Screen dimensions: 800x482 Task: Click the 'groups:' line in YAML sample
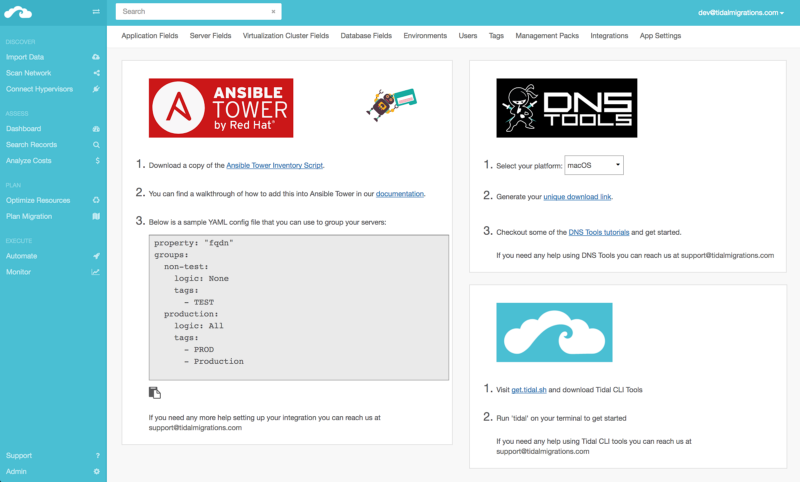coord(171,255)
